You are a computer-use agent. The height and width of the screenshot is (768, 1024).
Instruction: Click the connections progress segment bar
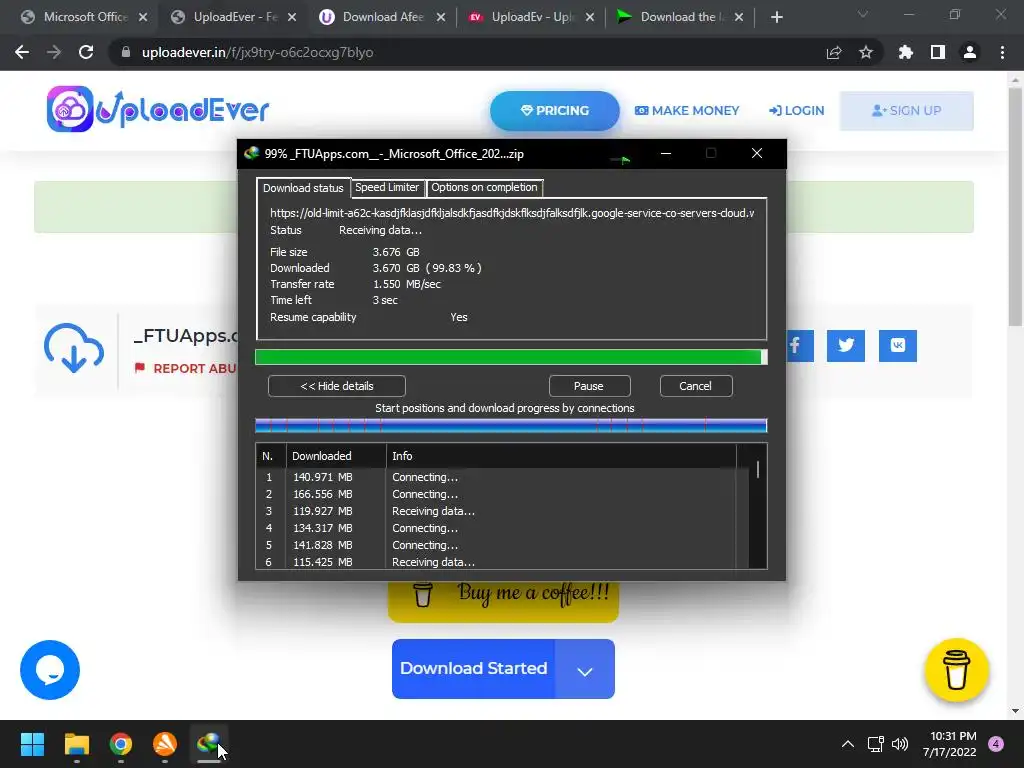pyautogui.click(x=511, y=426)
